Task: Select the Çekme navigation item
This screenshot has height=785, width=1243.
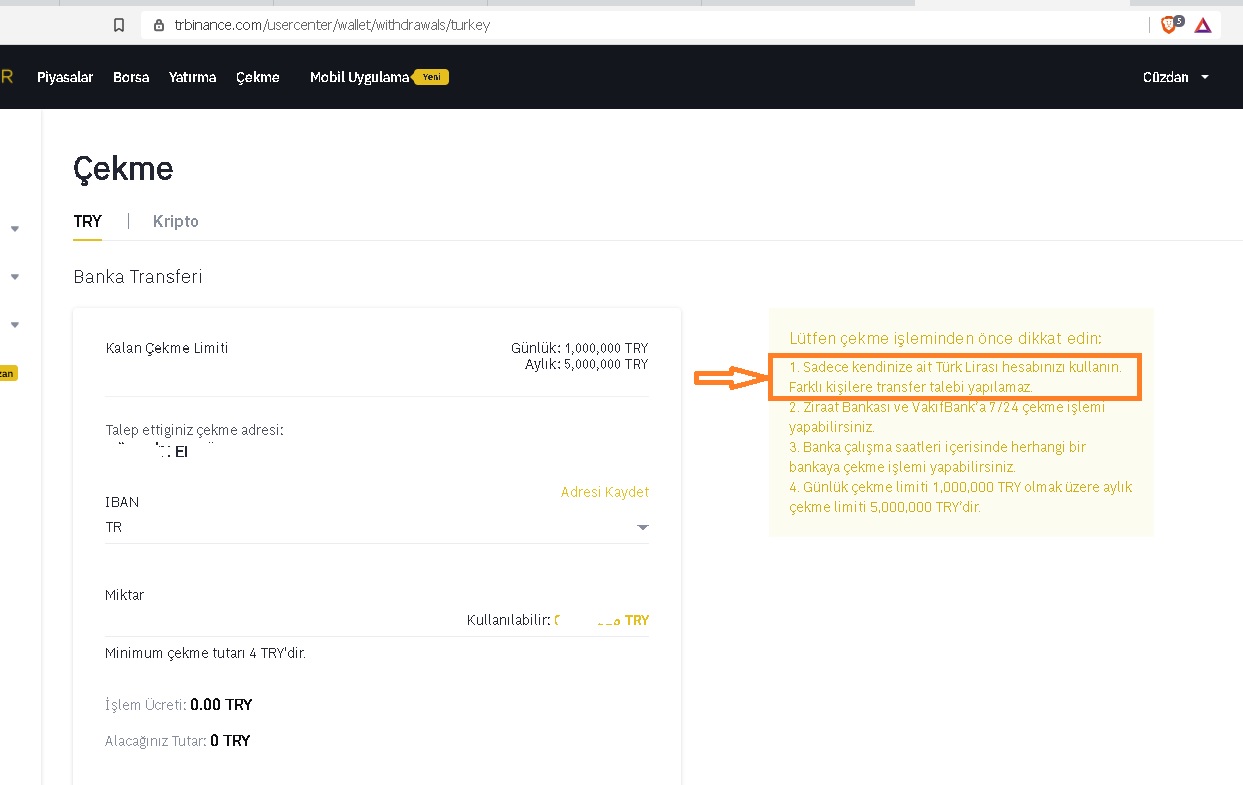Action: tap(258, 77)
